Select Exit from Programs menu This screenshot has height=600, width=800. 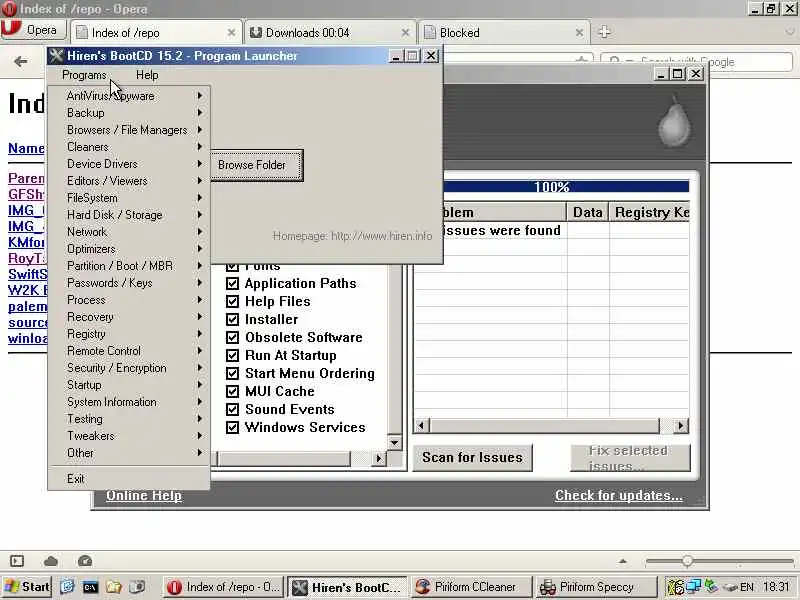129,479
